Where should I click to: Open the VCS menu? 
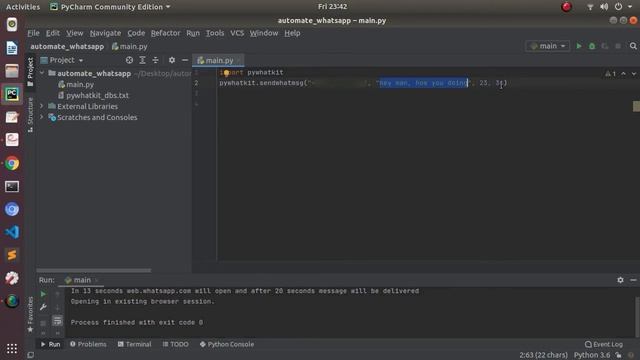coord(237,33)
